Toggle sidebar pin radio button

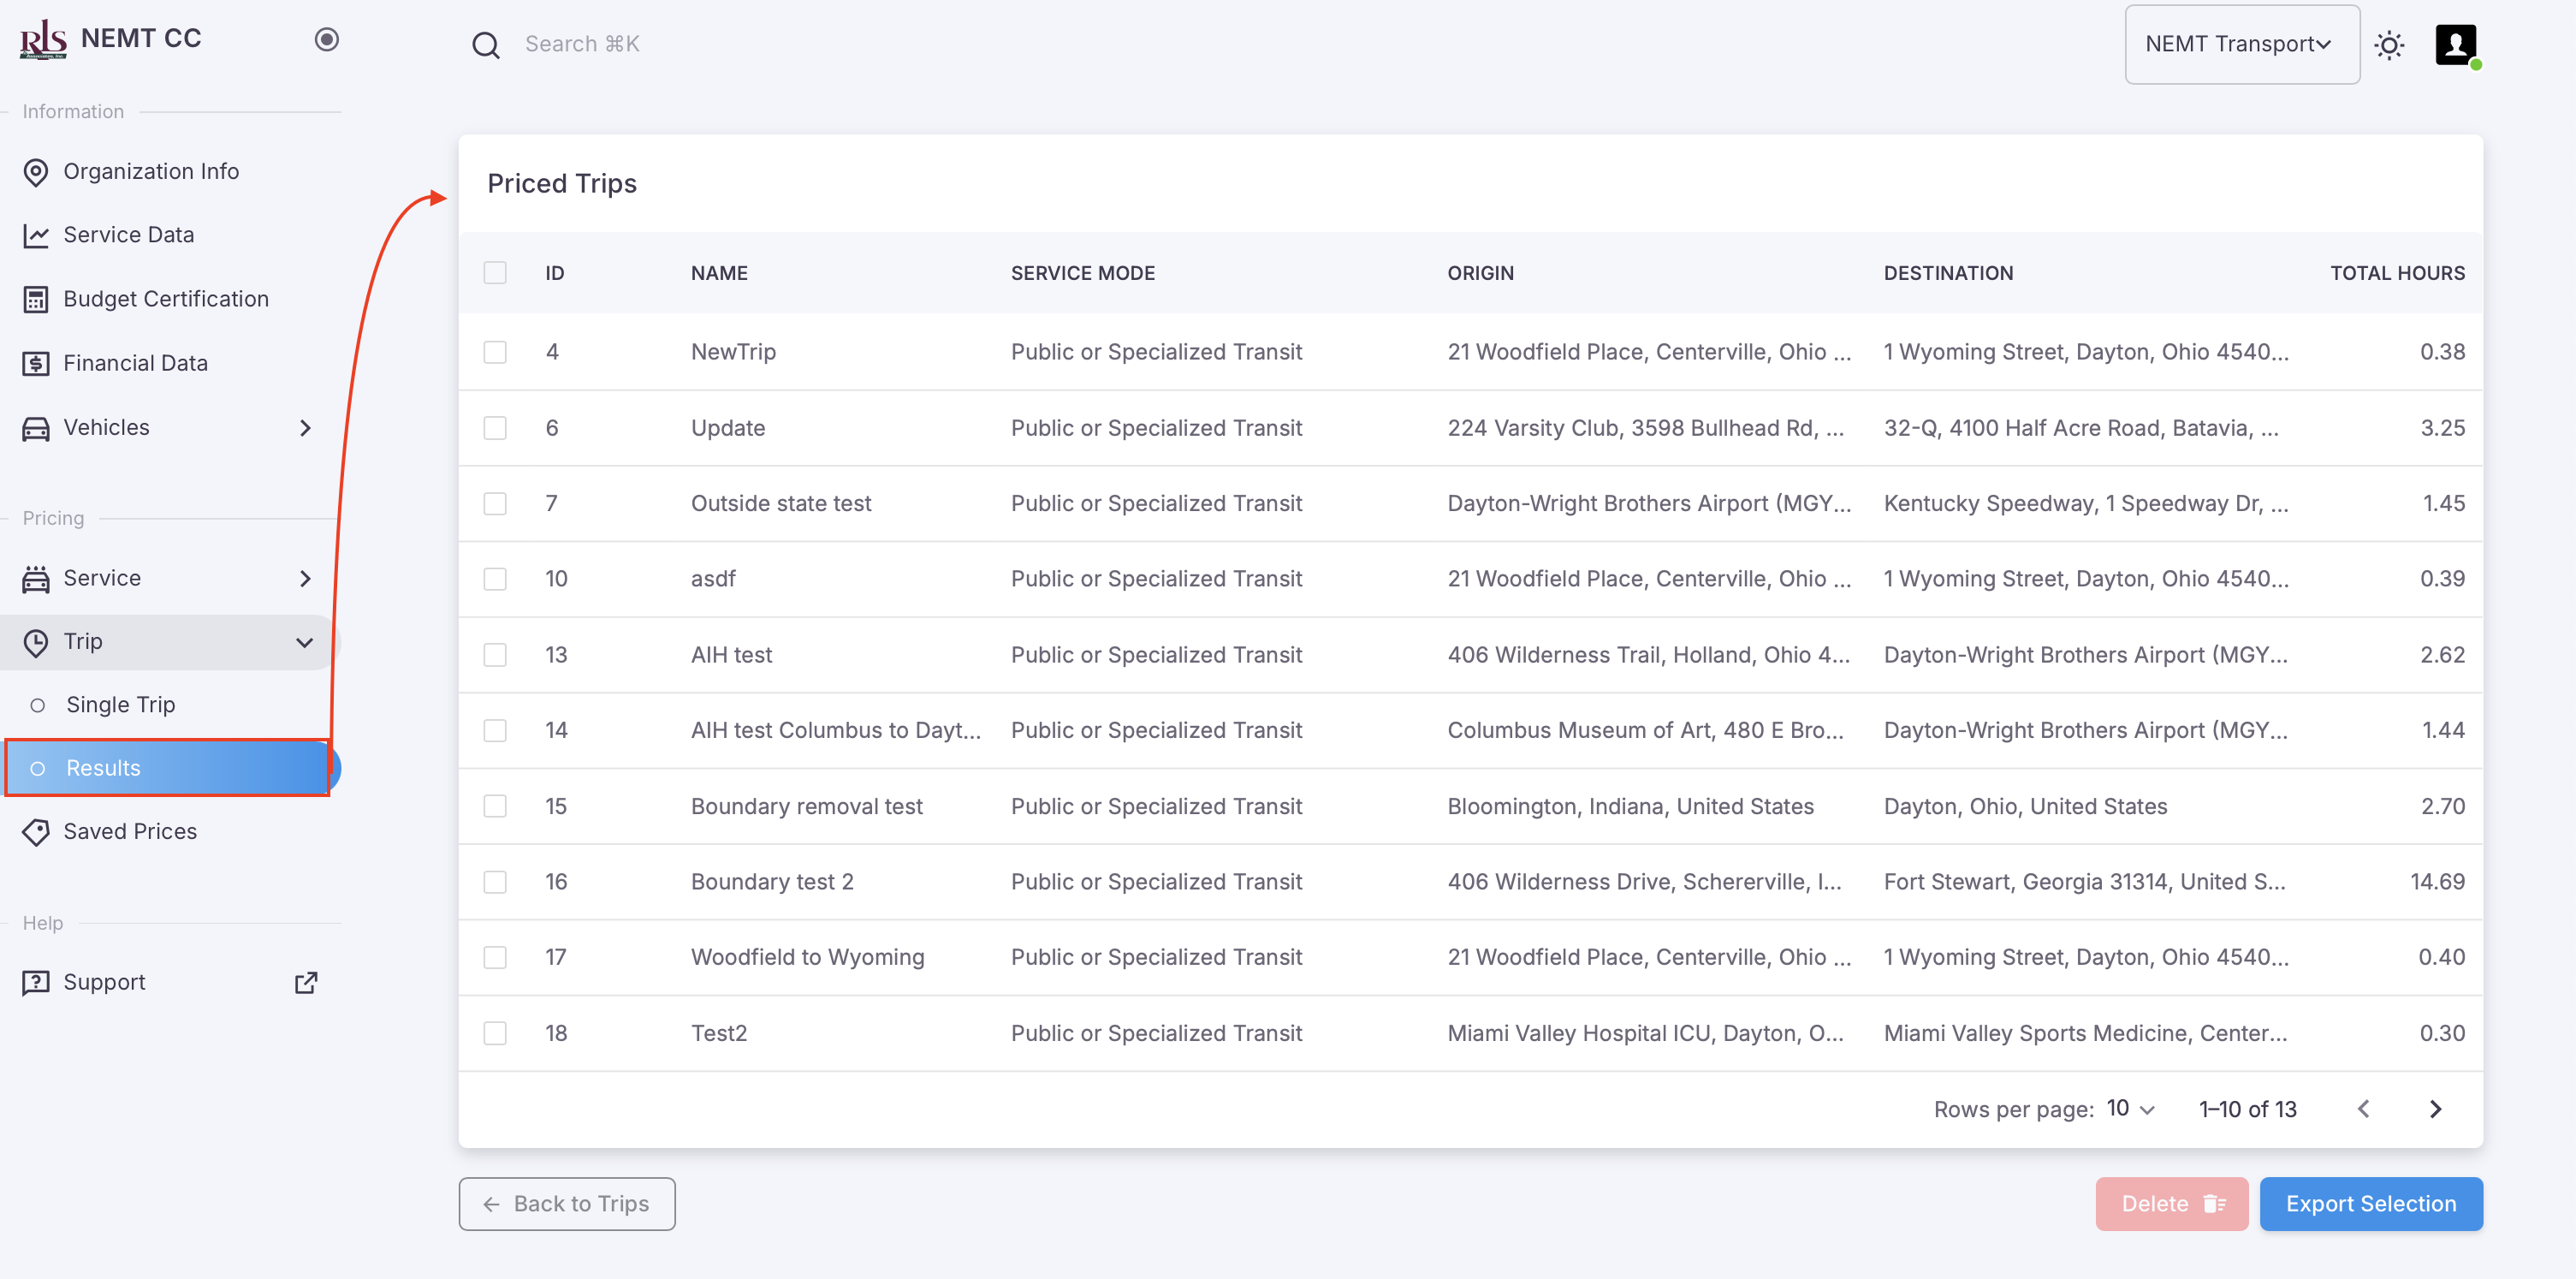(326, 39)
